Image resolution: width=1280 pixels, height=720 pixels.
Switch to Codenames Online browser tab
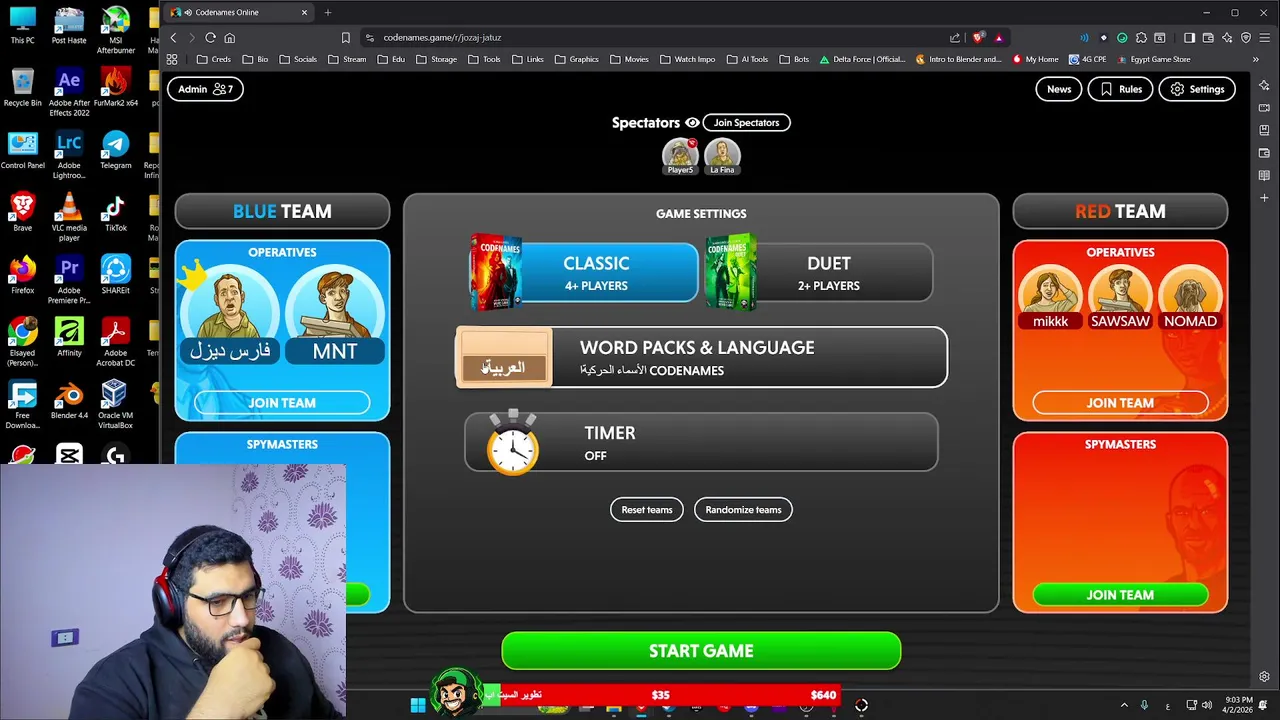click(239, 12)
